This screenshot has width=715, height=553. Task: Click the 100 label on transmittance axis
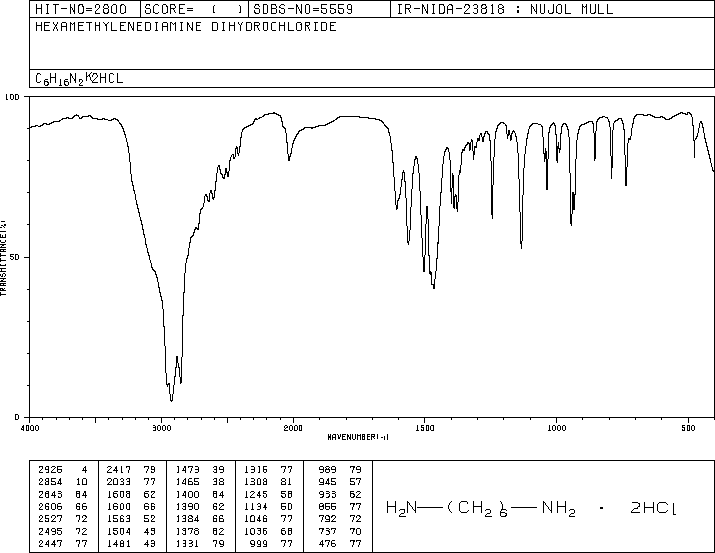coord(12,97)
